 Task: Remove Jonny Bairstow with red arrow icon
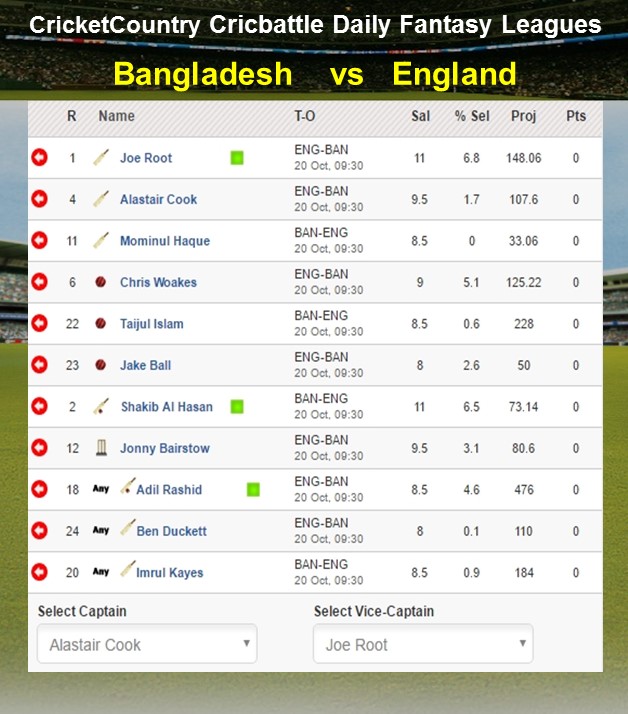tap(40, 448)
